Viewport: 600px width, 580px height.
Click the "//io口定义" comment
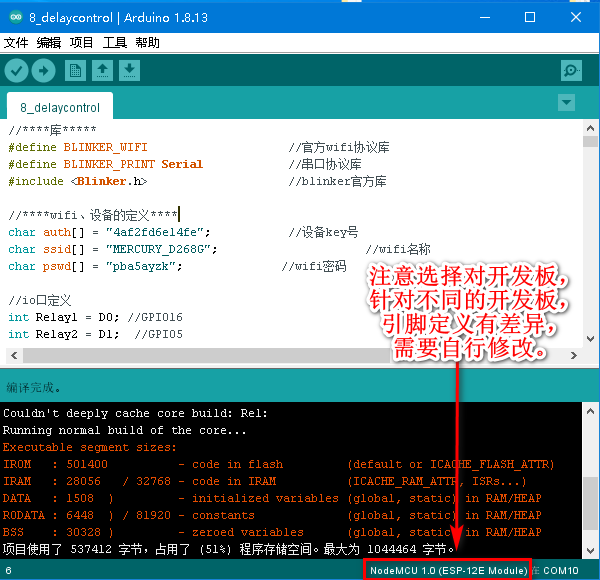40,300
